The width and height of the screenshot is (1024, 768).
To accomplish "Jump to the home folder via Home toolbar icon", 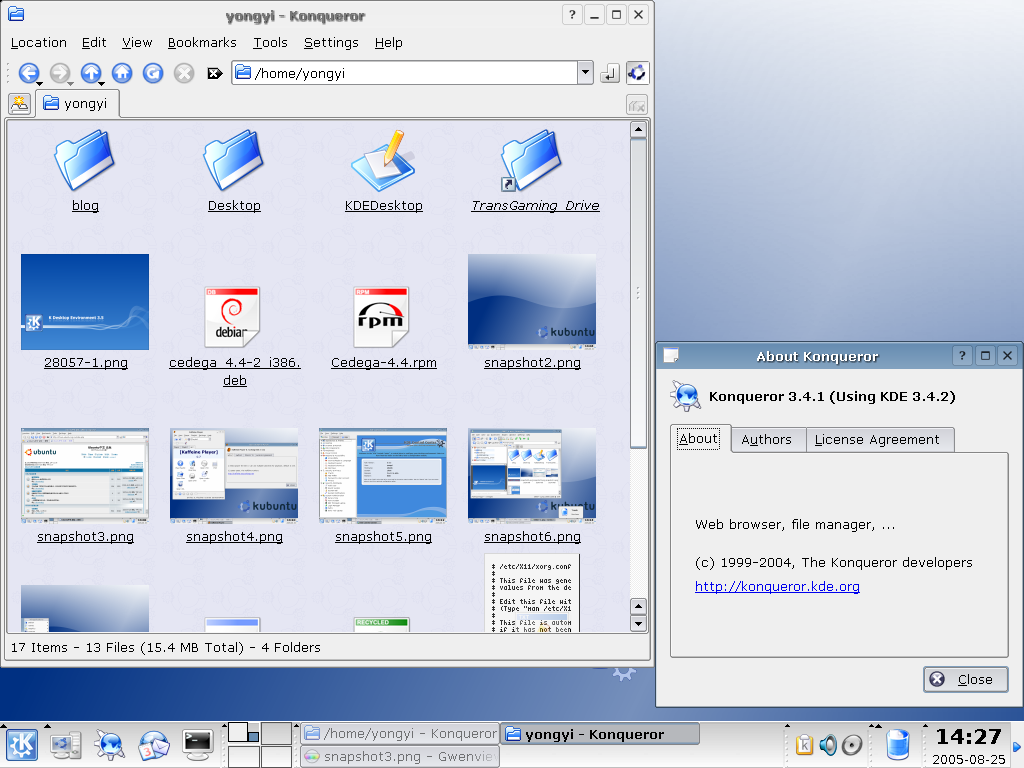I will coord(122,72).
